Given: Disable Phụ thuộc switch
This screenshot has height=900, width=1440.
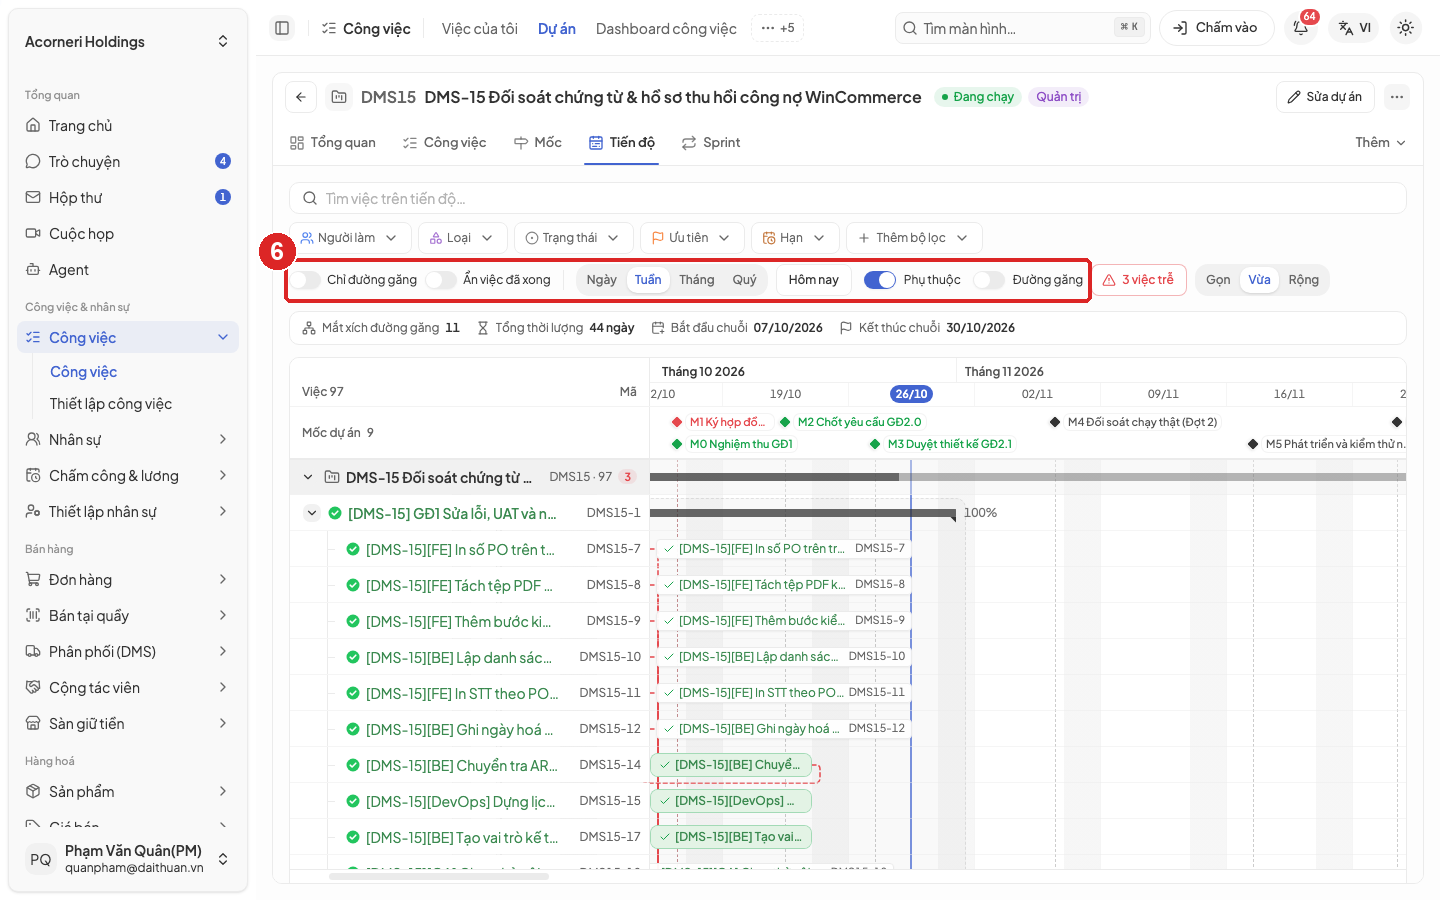Looking at the screenshot, I should (880, 280).
